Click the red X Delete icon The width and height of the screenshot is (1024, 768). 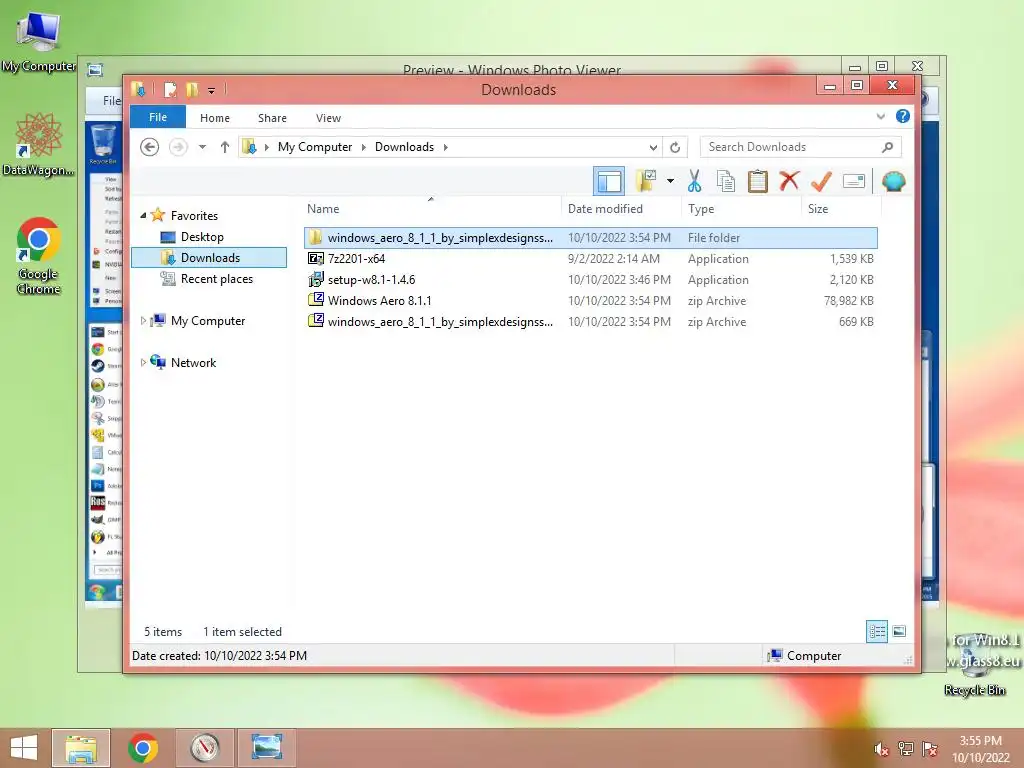(x=789, y=181)
